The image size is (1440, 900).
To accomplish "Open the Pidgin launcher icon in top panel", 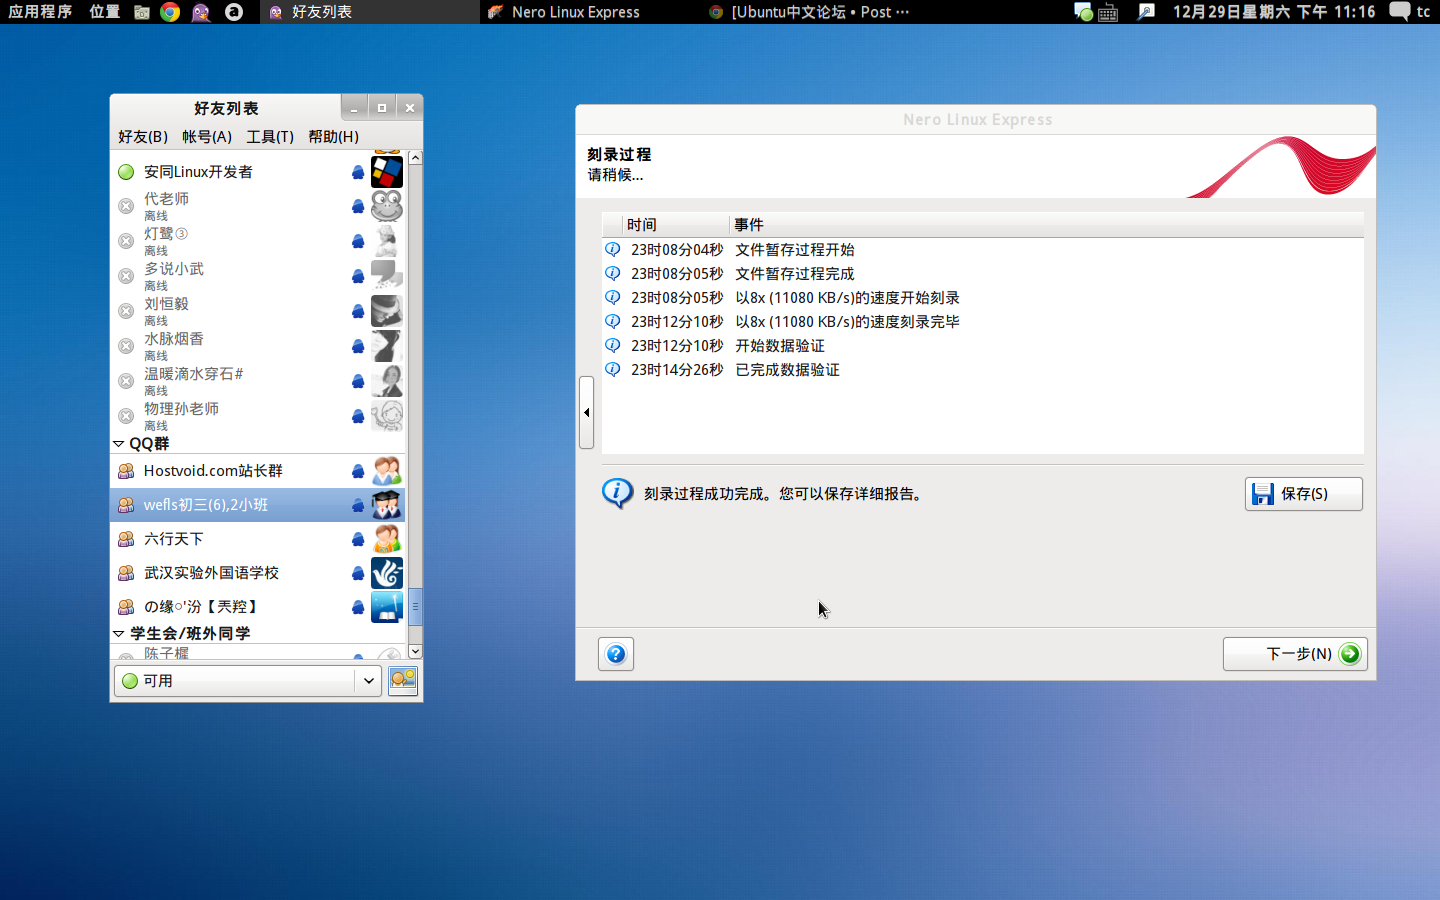I will tap(201, 12).
